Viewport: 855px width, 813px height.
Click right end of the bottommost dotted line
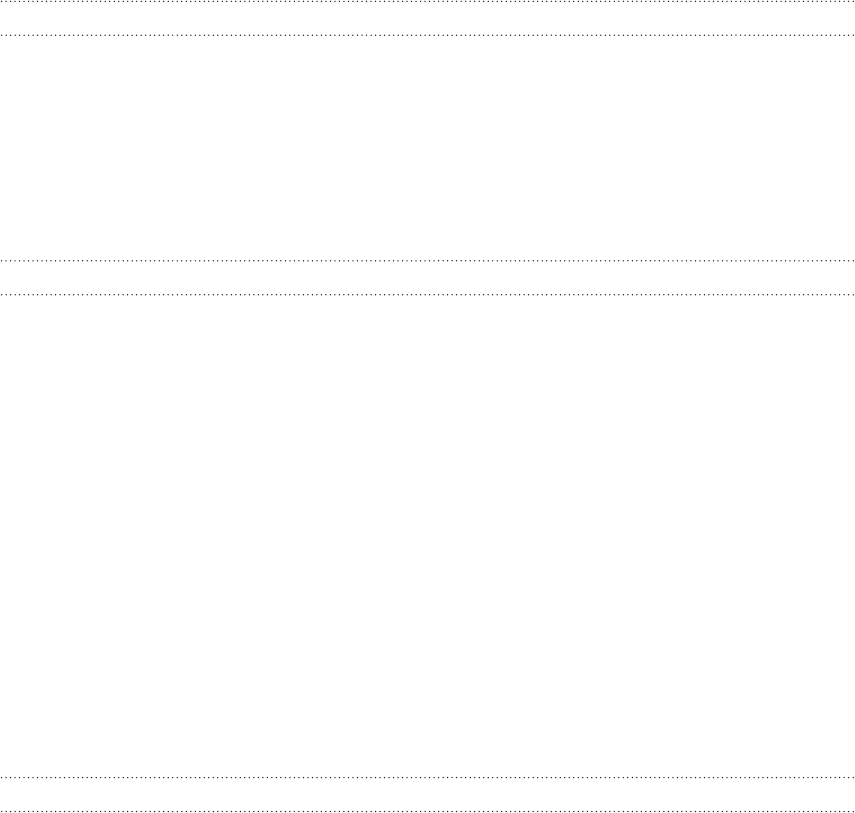[x=852, y=811]
